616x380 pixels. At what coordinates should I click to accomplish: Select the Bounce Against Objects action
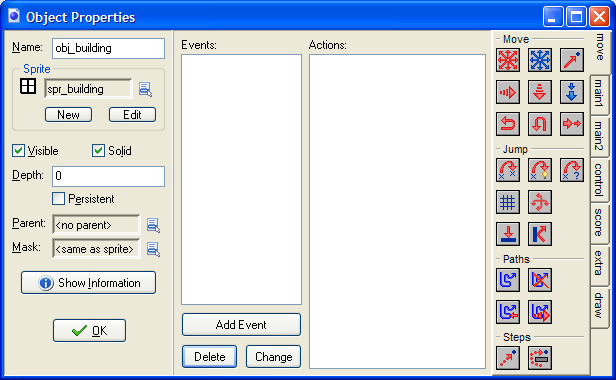pyautogui.click(x=540, y=234)
